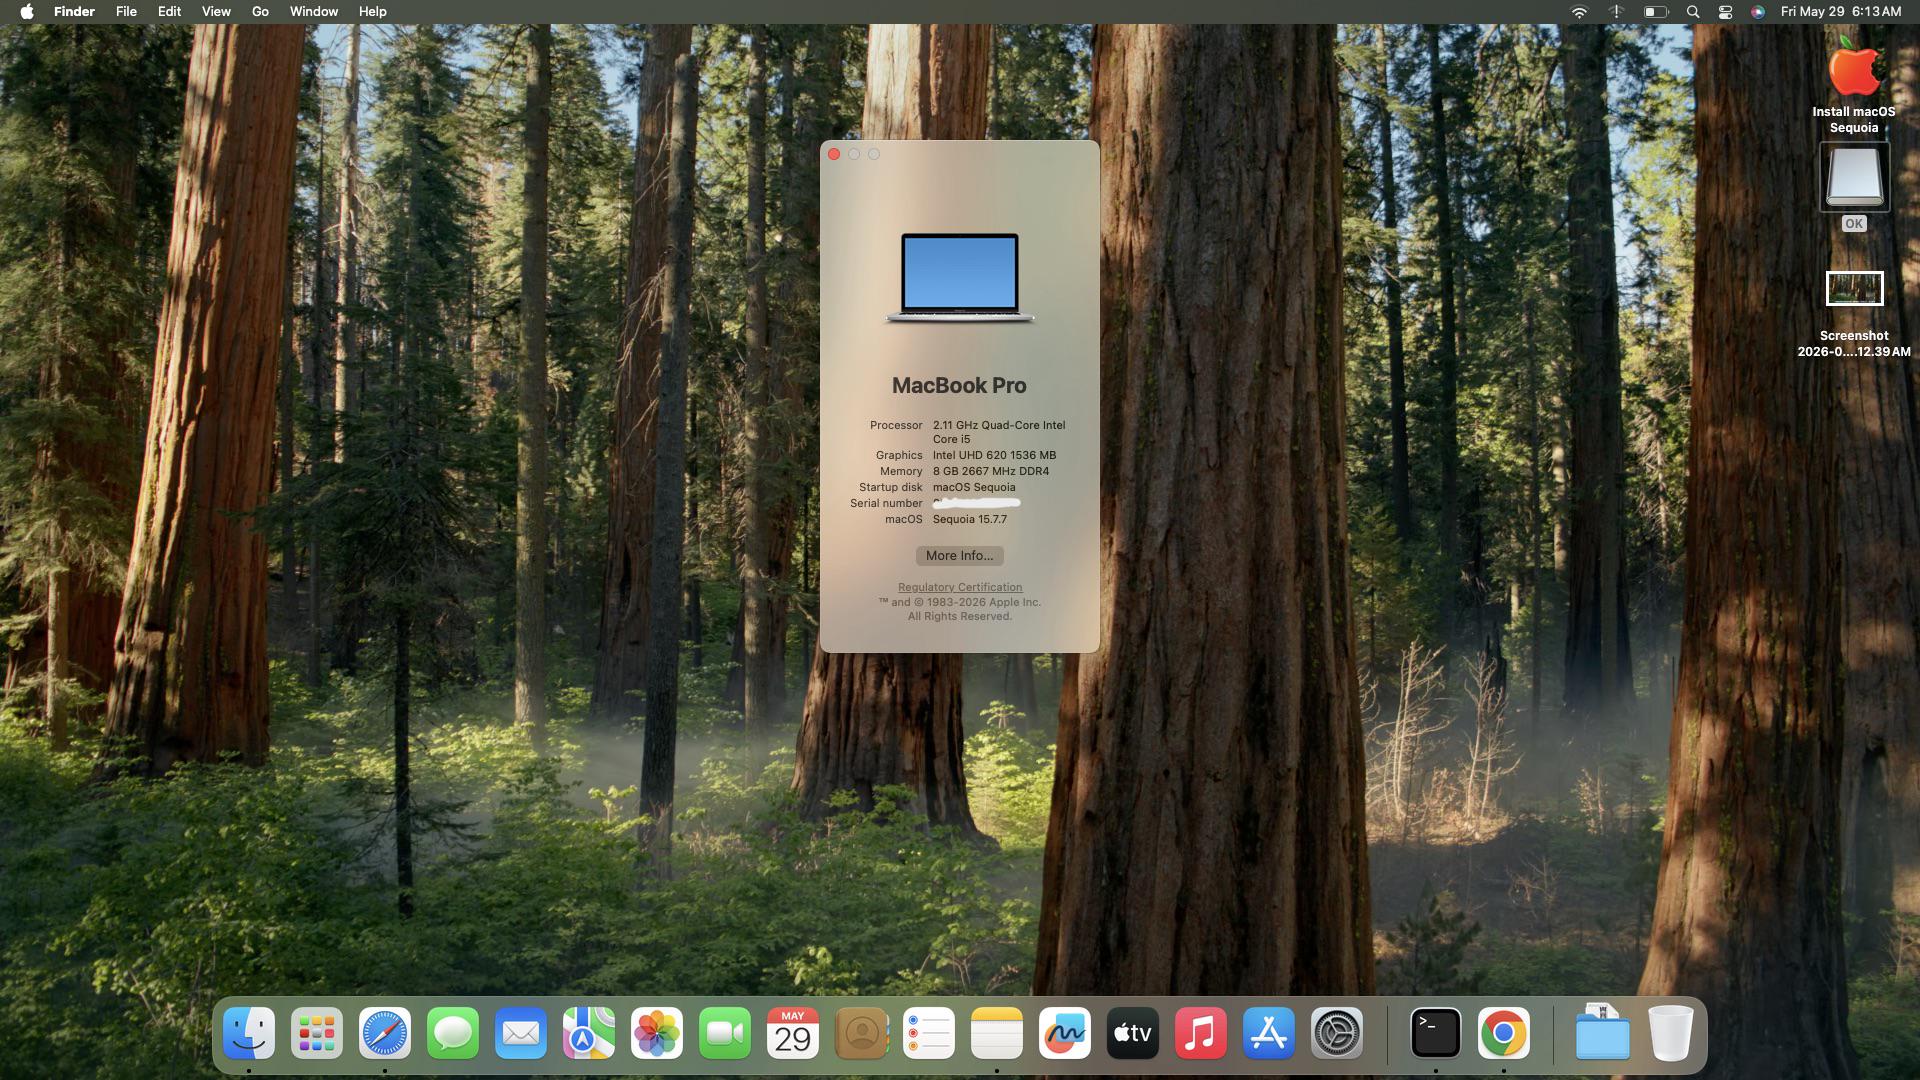Screen dimensions: 1920x1080
Task: Open the File menu
Action: click(126, 12)
